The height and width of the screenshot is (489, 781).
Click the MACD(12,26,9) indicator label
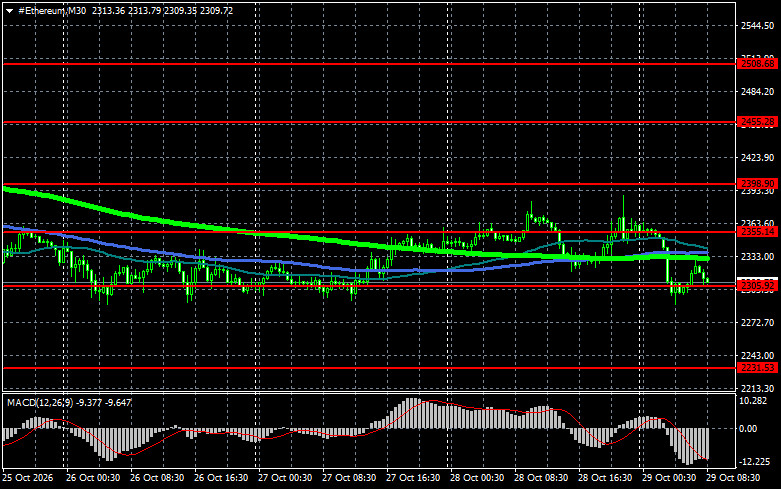point(39,402)
